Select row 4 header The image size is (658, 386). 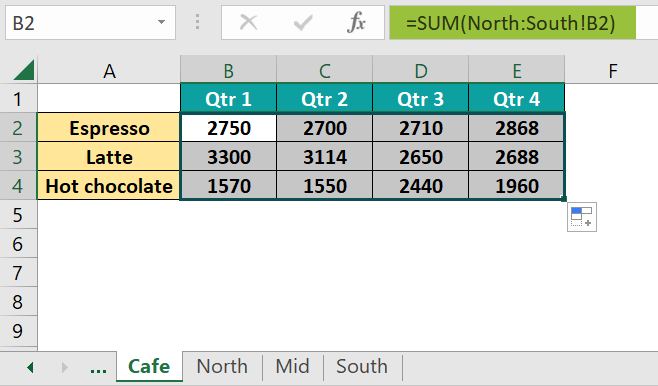(18, 185)
